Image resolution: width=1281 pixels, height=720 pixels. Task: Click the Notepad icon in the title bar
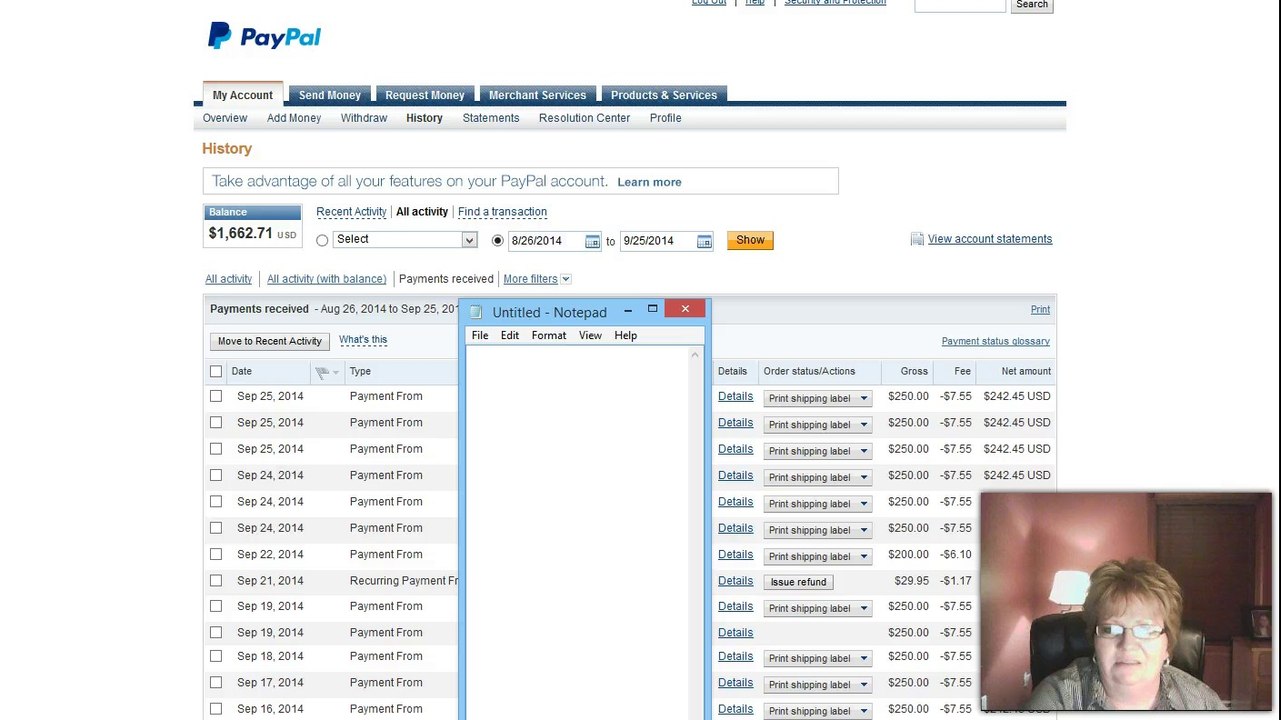(x=476, y=312)
